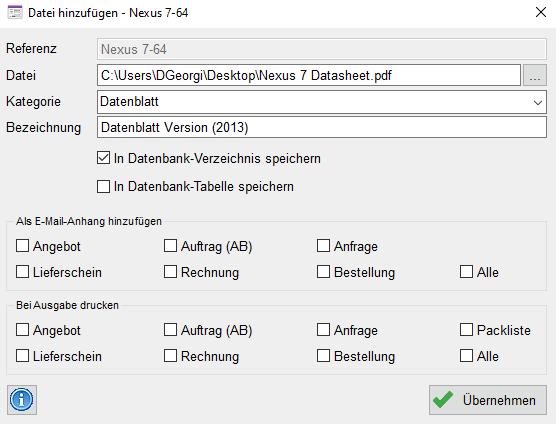Select the Datenblatt Kategorie combo box
The image size is (556, 424).
coord(322,102)
